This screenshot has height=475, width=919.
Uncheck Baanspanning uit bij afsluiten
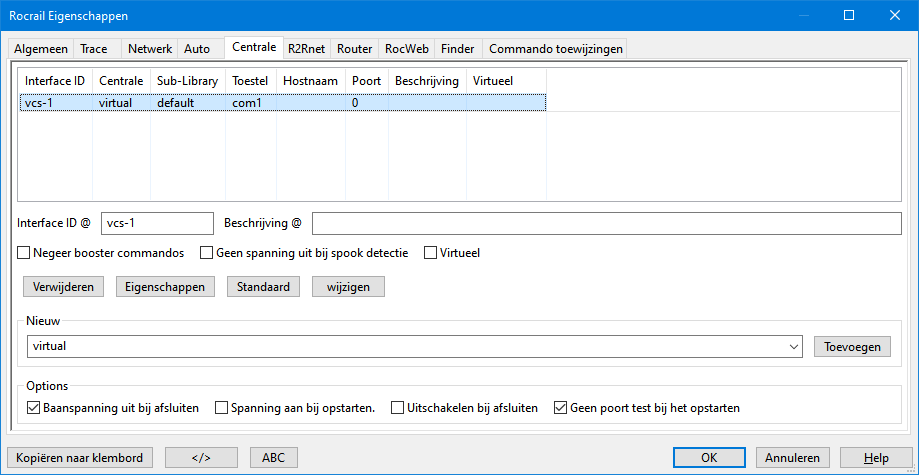35,408
